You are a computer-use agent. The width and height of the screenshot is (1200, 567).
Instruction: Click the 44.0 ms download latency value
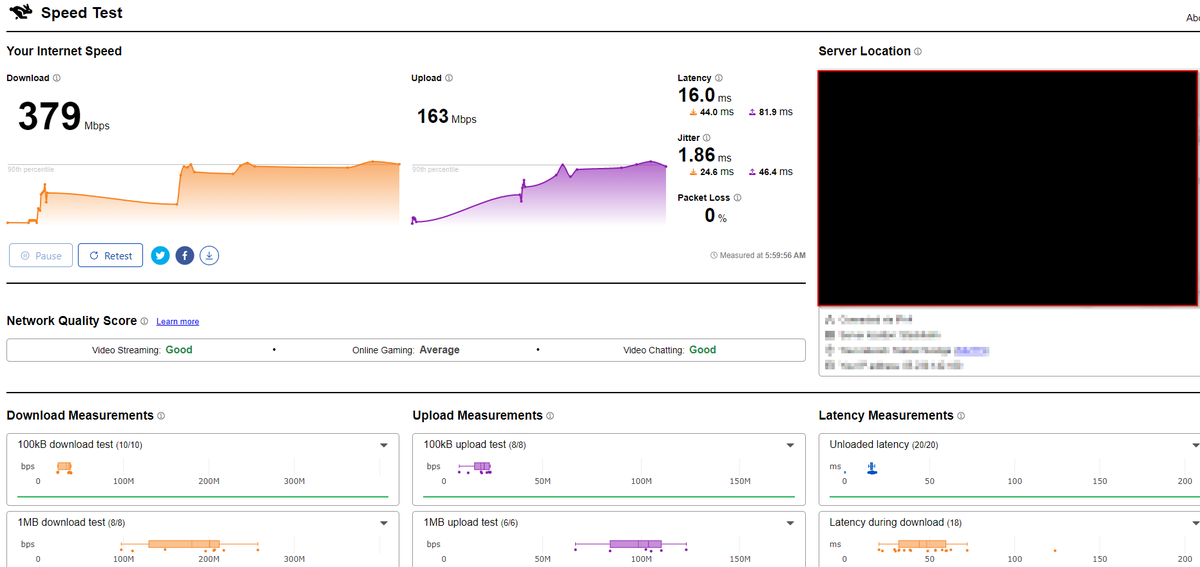click(711, 112)
